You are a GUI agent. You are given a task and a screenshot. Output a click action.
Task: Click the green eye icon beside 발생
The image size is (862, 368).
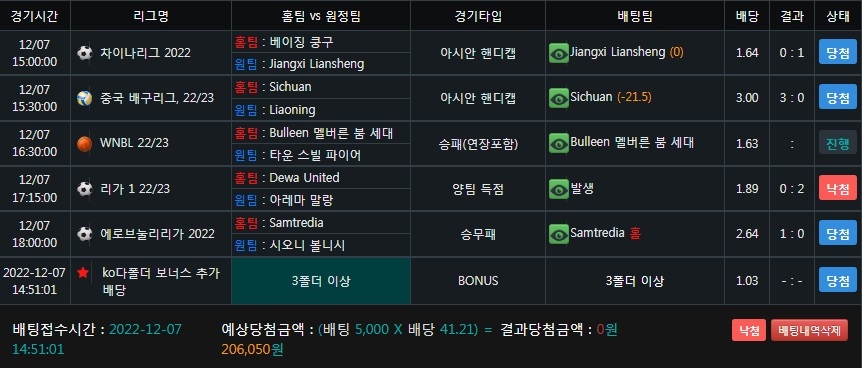point(559,189)
